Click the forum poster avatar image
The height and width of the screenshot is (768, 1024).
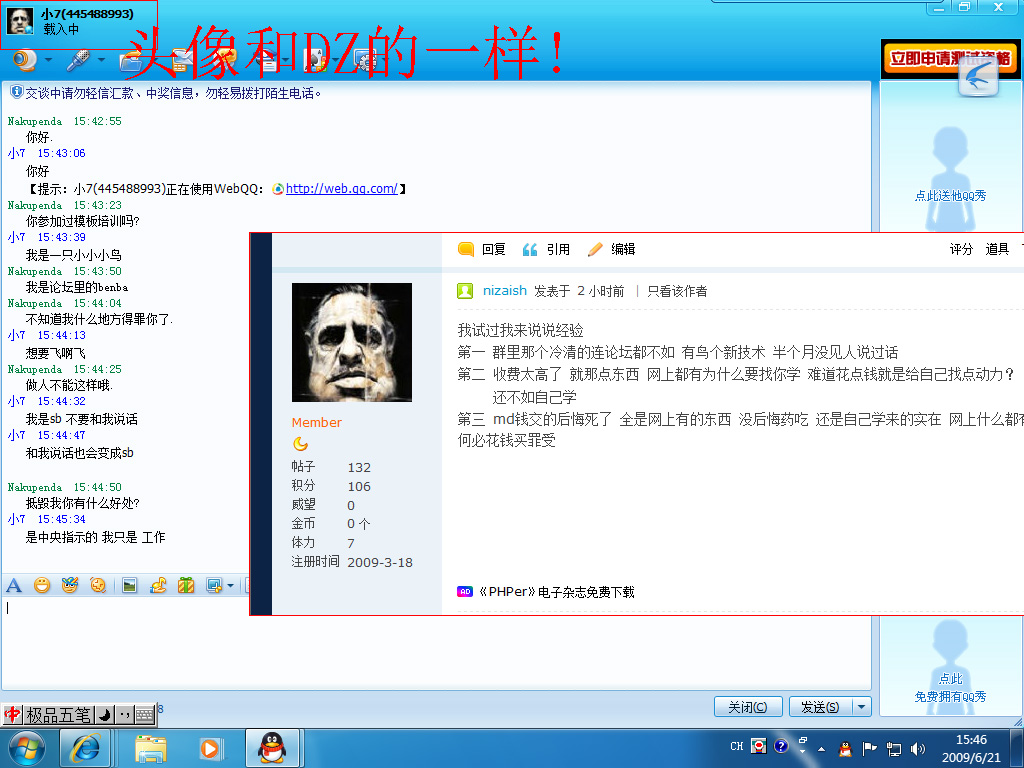[x=351, y=342]
